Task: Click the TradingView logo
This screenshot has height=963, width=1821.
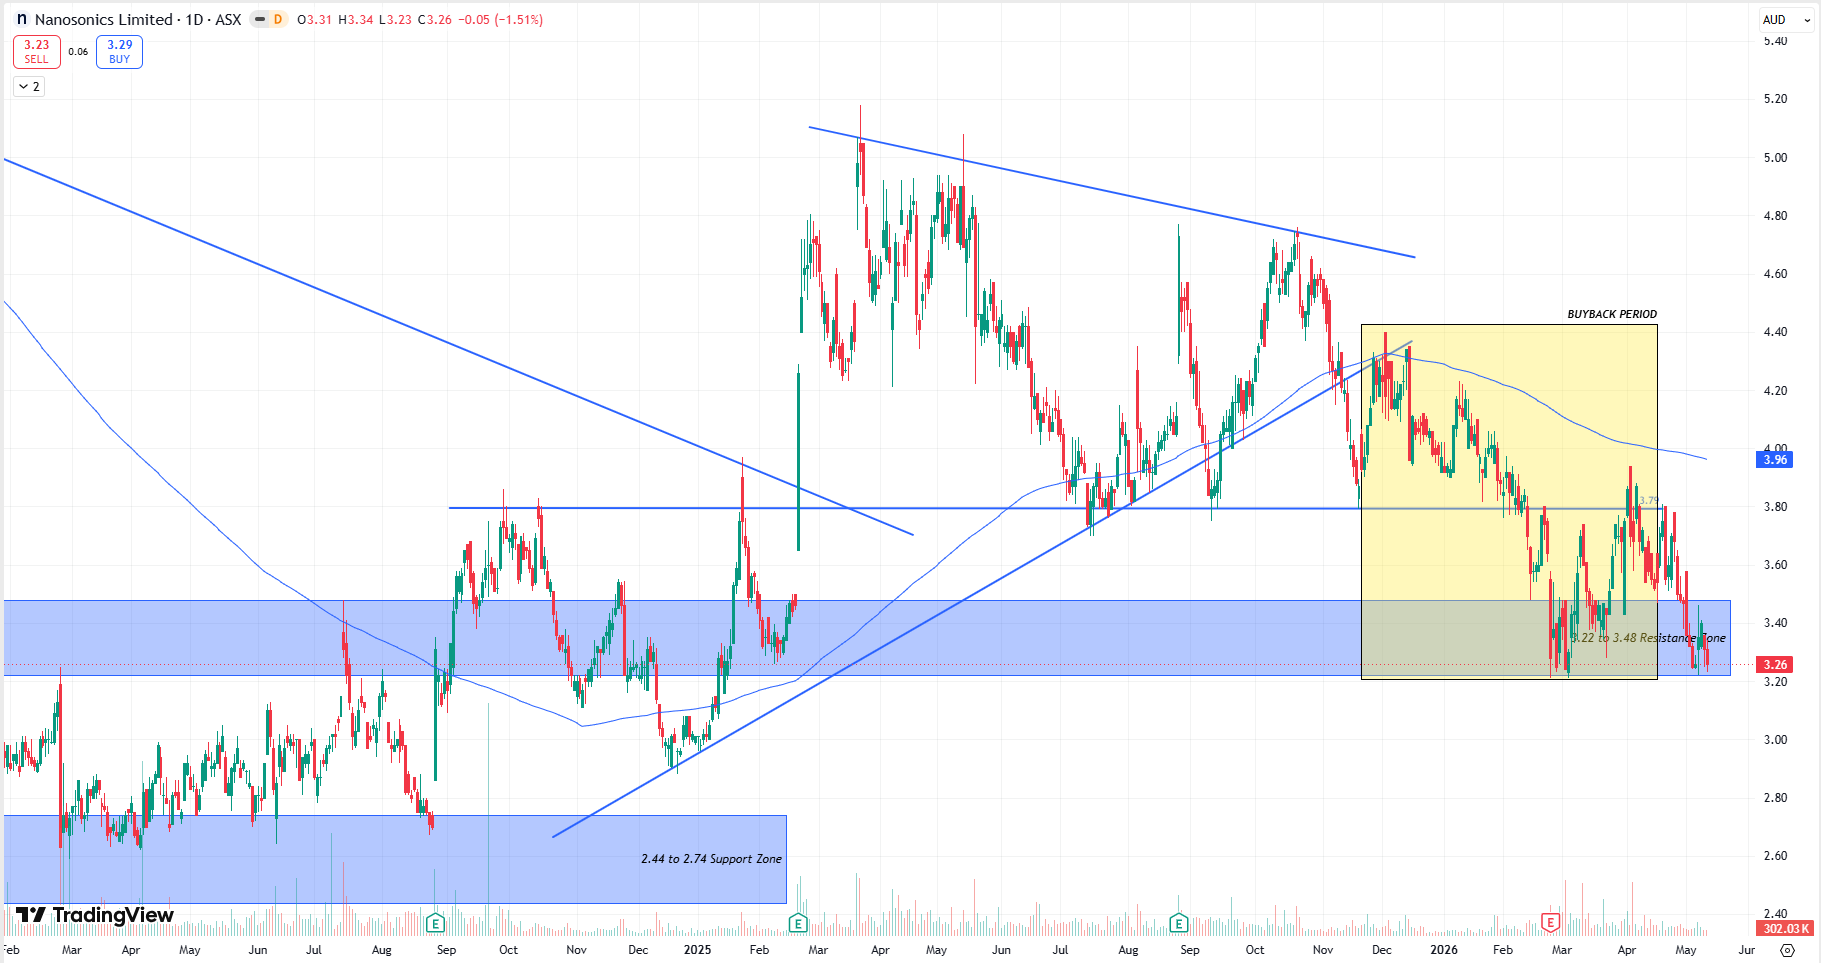Action: tap(95, 915)
